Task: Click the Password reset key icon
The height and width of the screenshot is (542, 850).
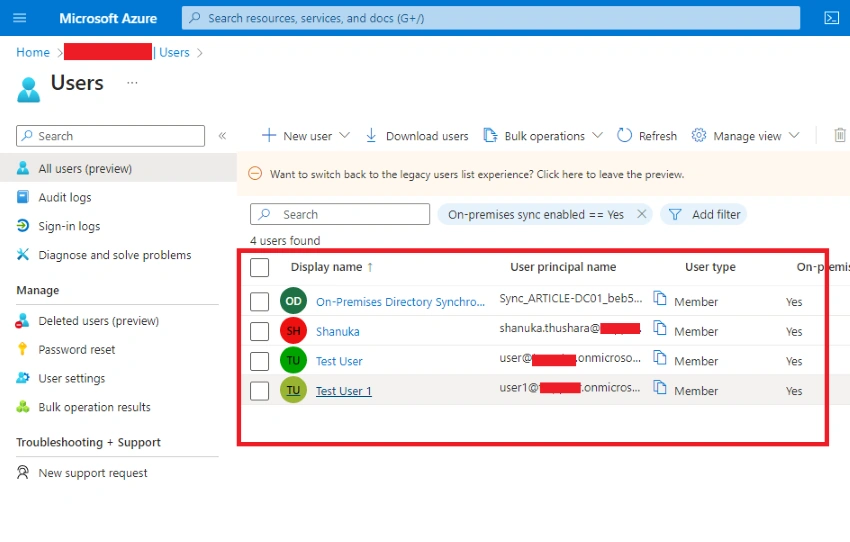Action: 23,349
